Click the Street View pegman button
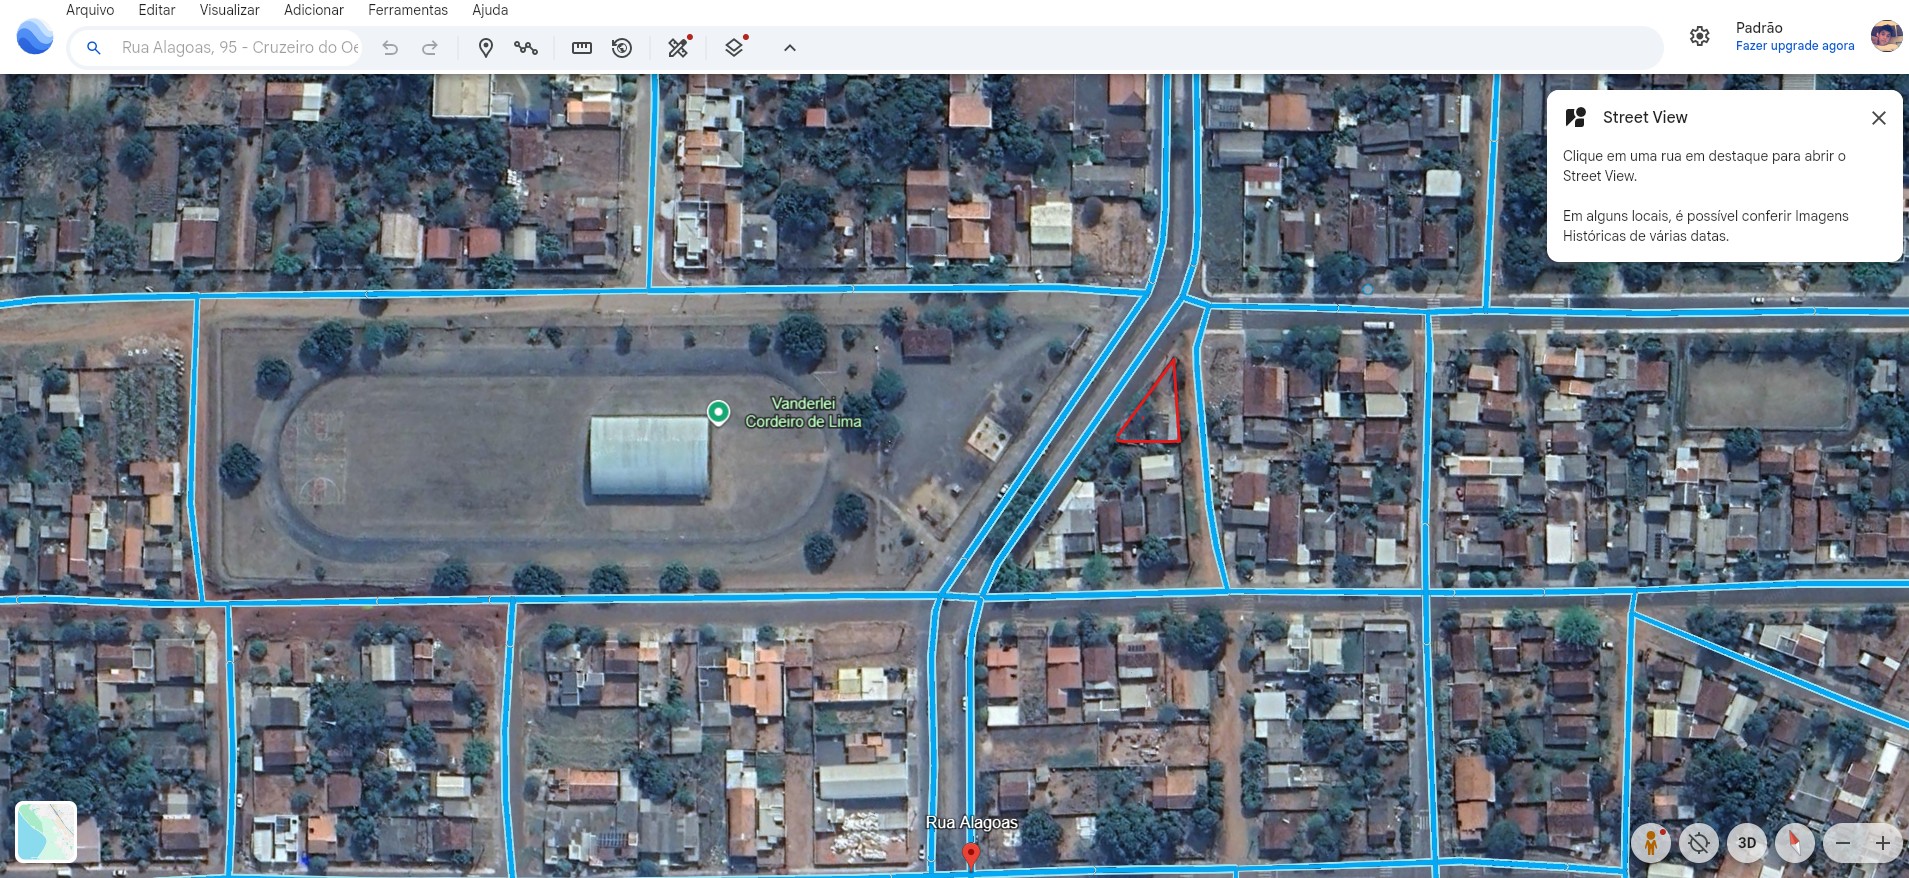This screenshot has width=1909, height=878. coord(1651,843)
